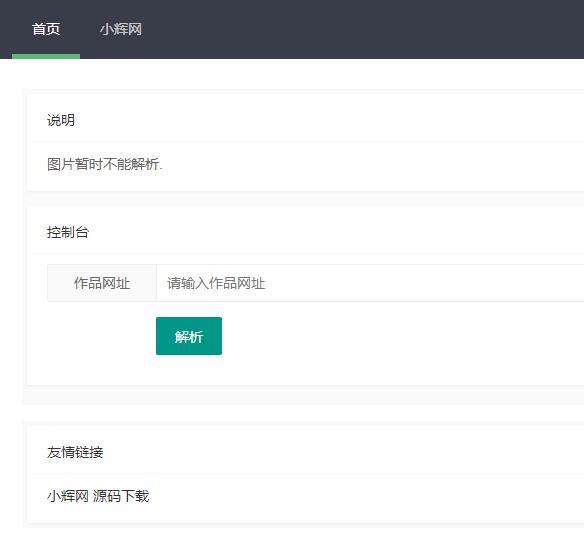Click empty area of dark navigation bar
584x536 pixels.
tap(354, 29)
